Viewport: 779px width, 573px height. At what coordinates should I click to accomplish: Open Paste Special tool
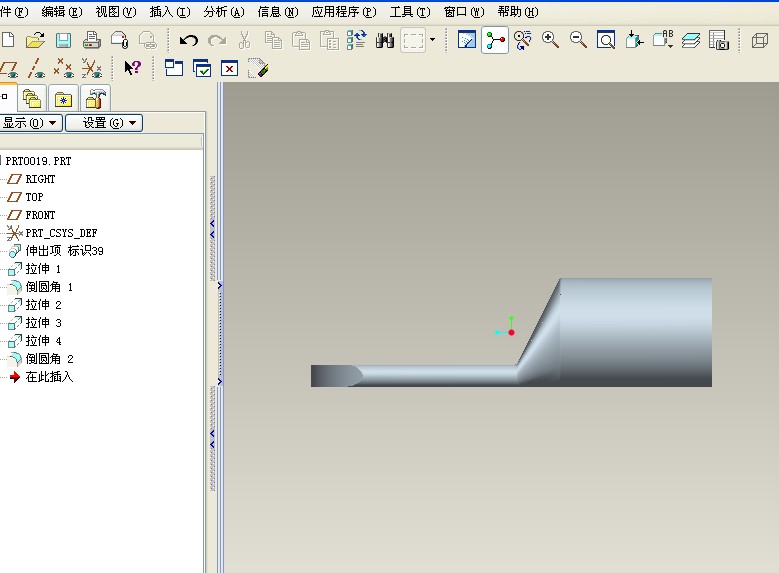click(x=329, y=40)
